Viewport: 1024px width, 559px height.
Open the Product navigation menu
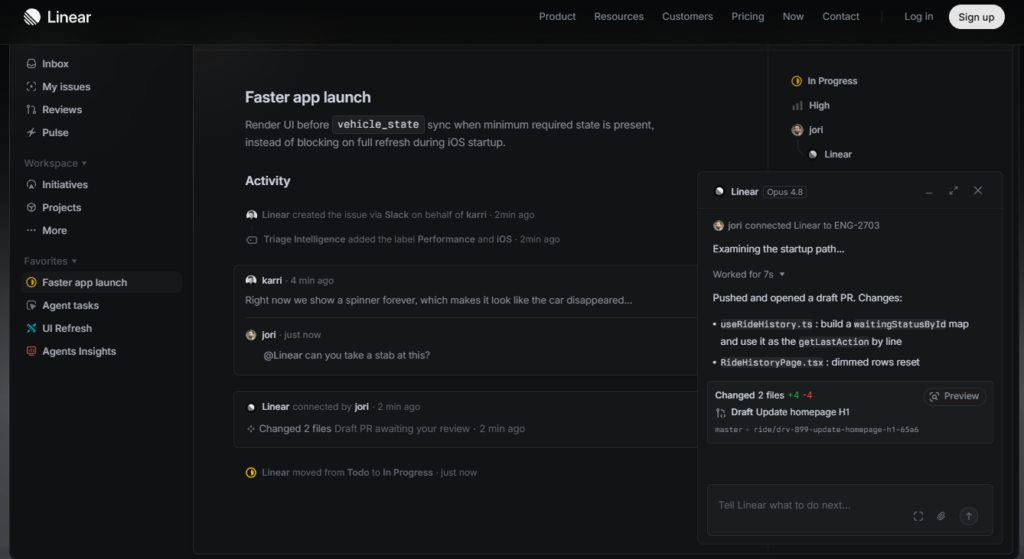coord(557,16)
